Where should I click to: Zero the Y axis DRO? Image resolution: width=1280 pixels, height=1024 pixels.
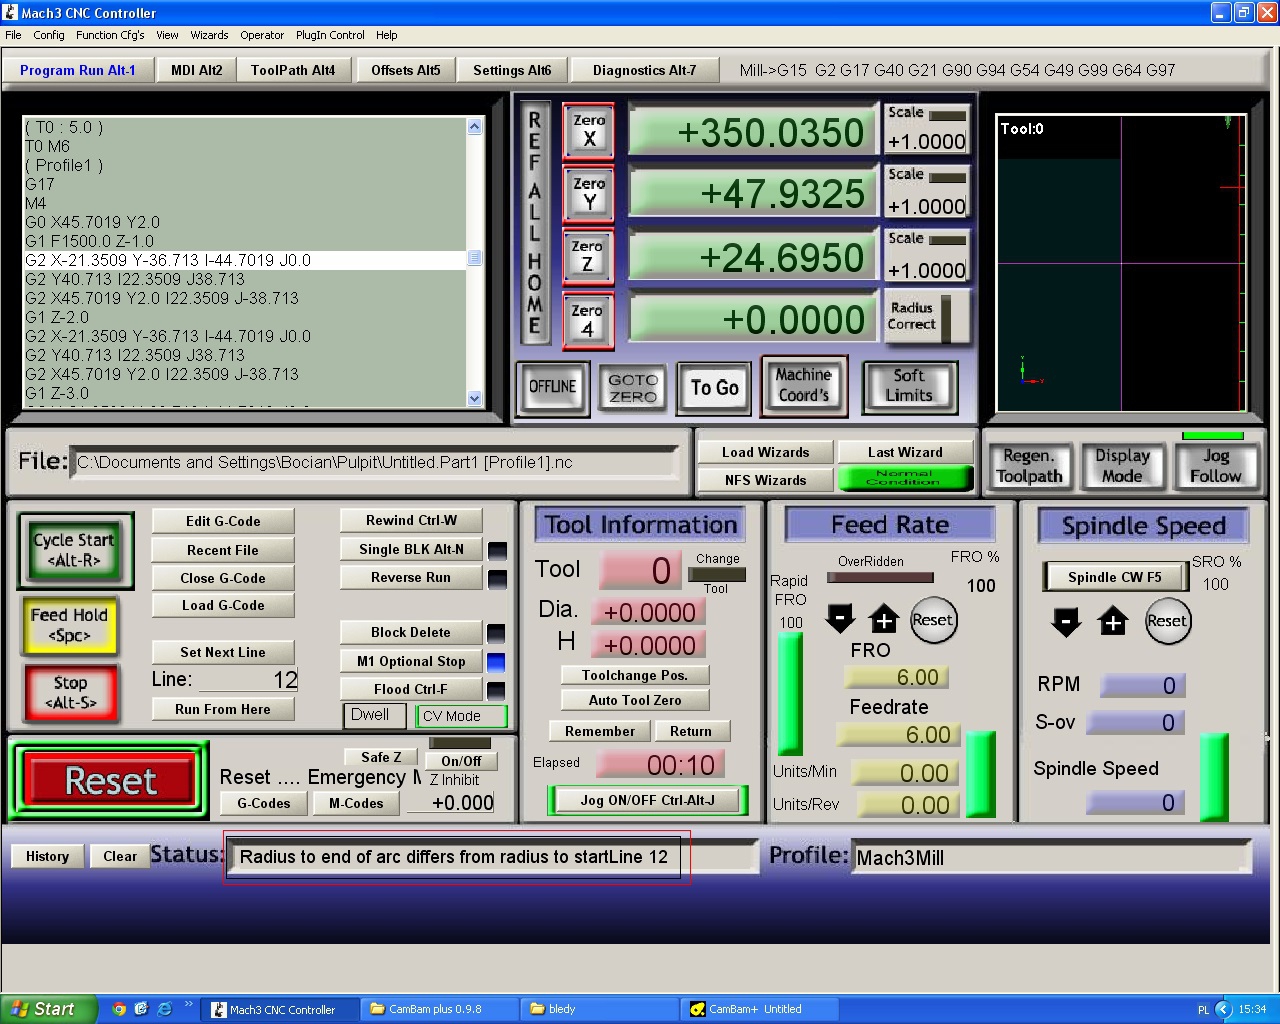(589, 194)
